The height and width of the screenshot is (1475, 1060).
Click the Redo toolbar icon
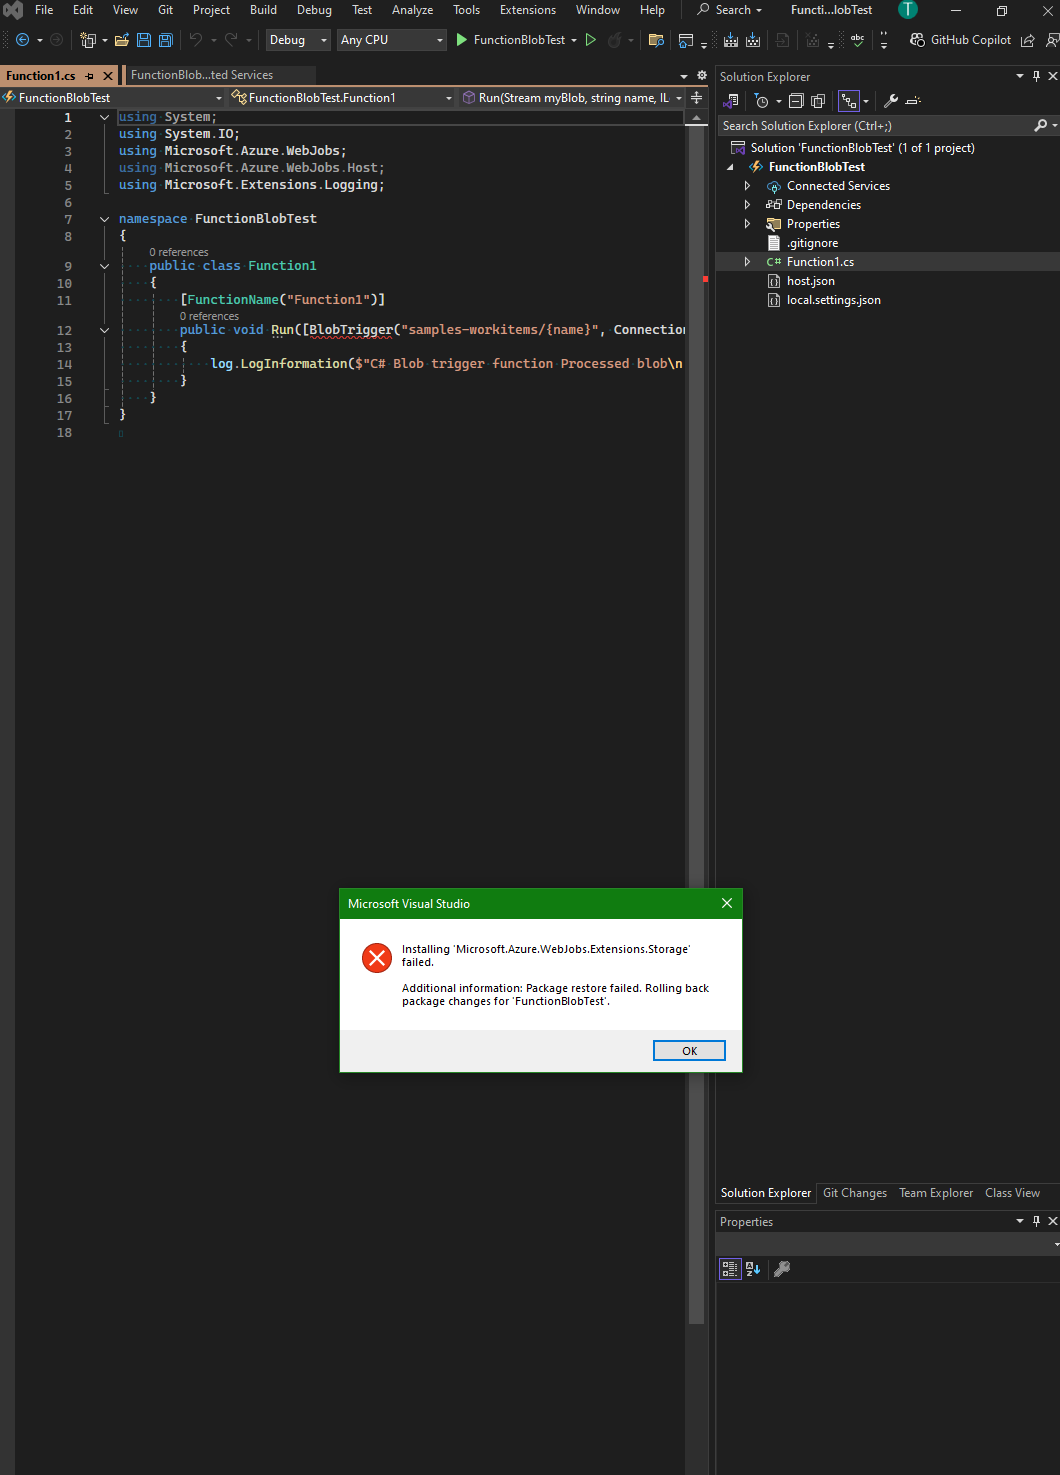pyautogui.click(x=231, y=40)
